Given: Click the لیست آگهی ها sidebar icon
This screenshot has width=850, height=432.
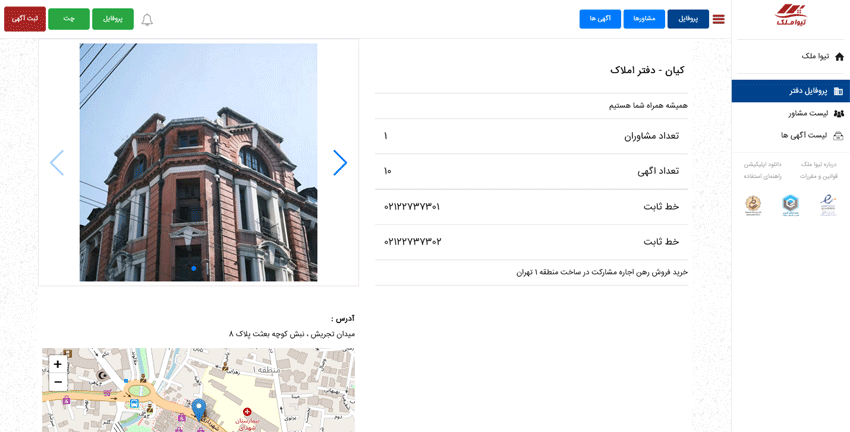Looking at the screenshot, I should (838, 136).
